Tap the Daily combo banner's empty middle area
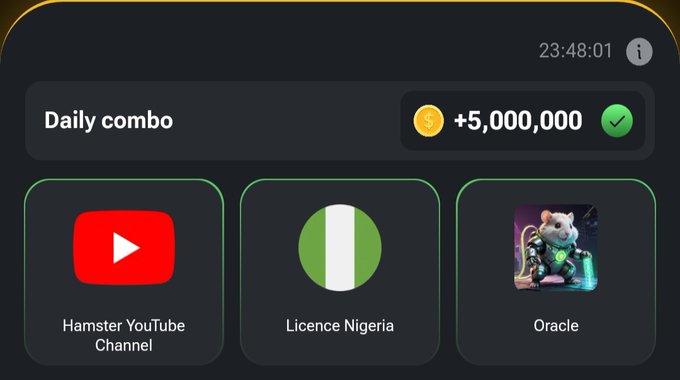Image resolution: width=680 pixels, height=380 pixels. click(286, 121)
